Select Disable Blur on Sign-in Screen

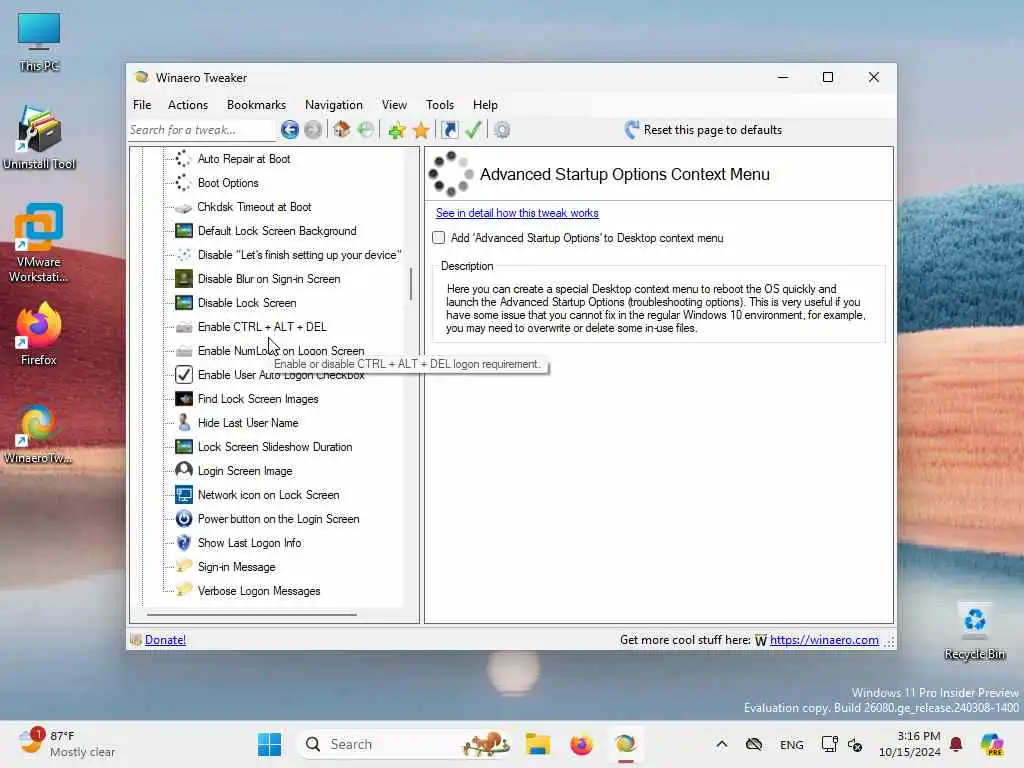(x=268, y=279)
